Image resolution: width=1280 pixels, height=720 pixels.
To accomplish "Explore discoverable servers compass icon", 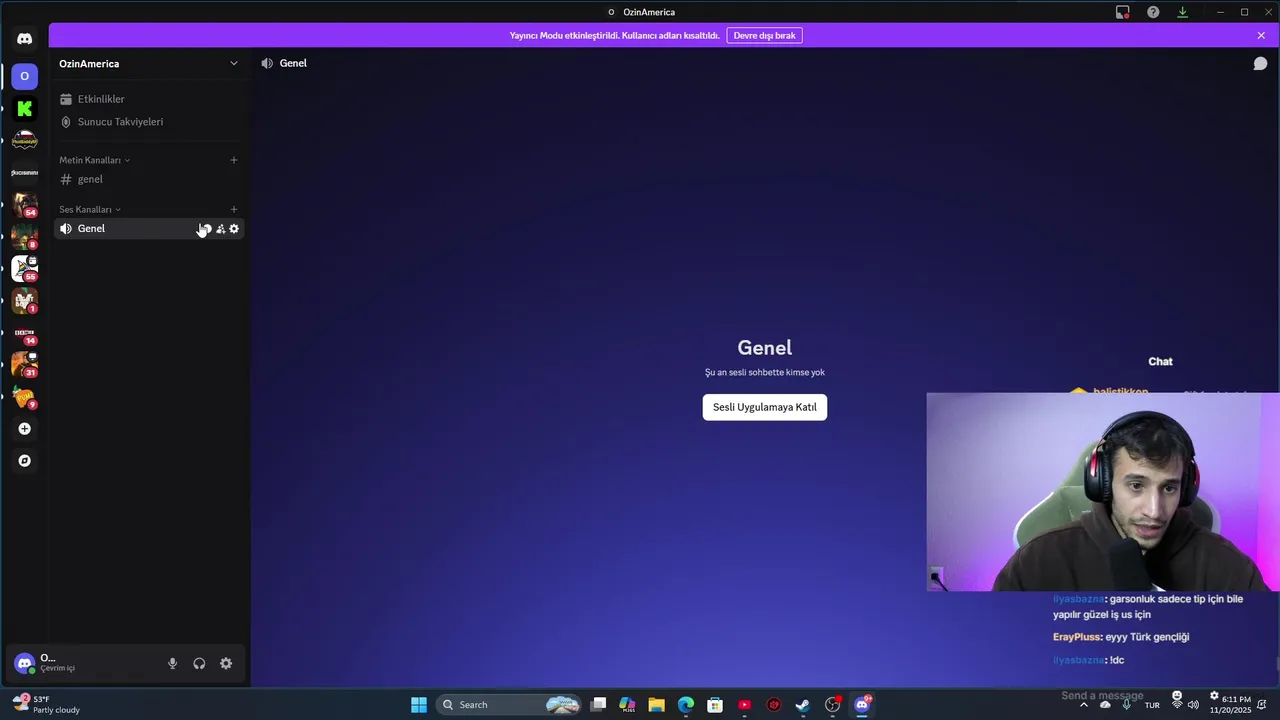I will coord(25,461).
